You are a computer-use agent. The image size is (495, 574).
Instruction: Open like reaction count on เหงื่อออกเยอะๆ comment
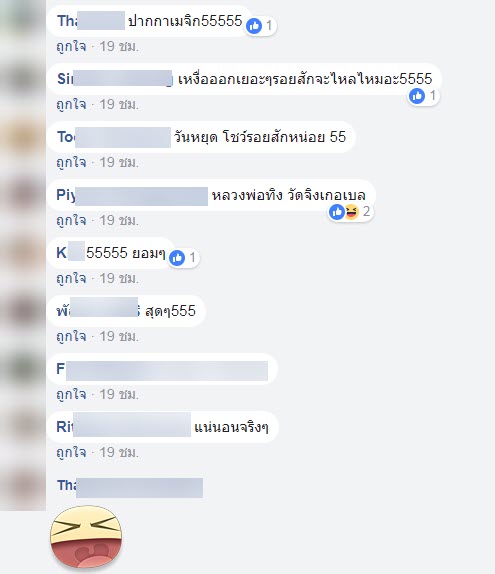pos(432,96)
